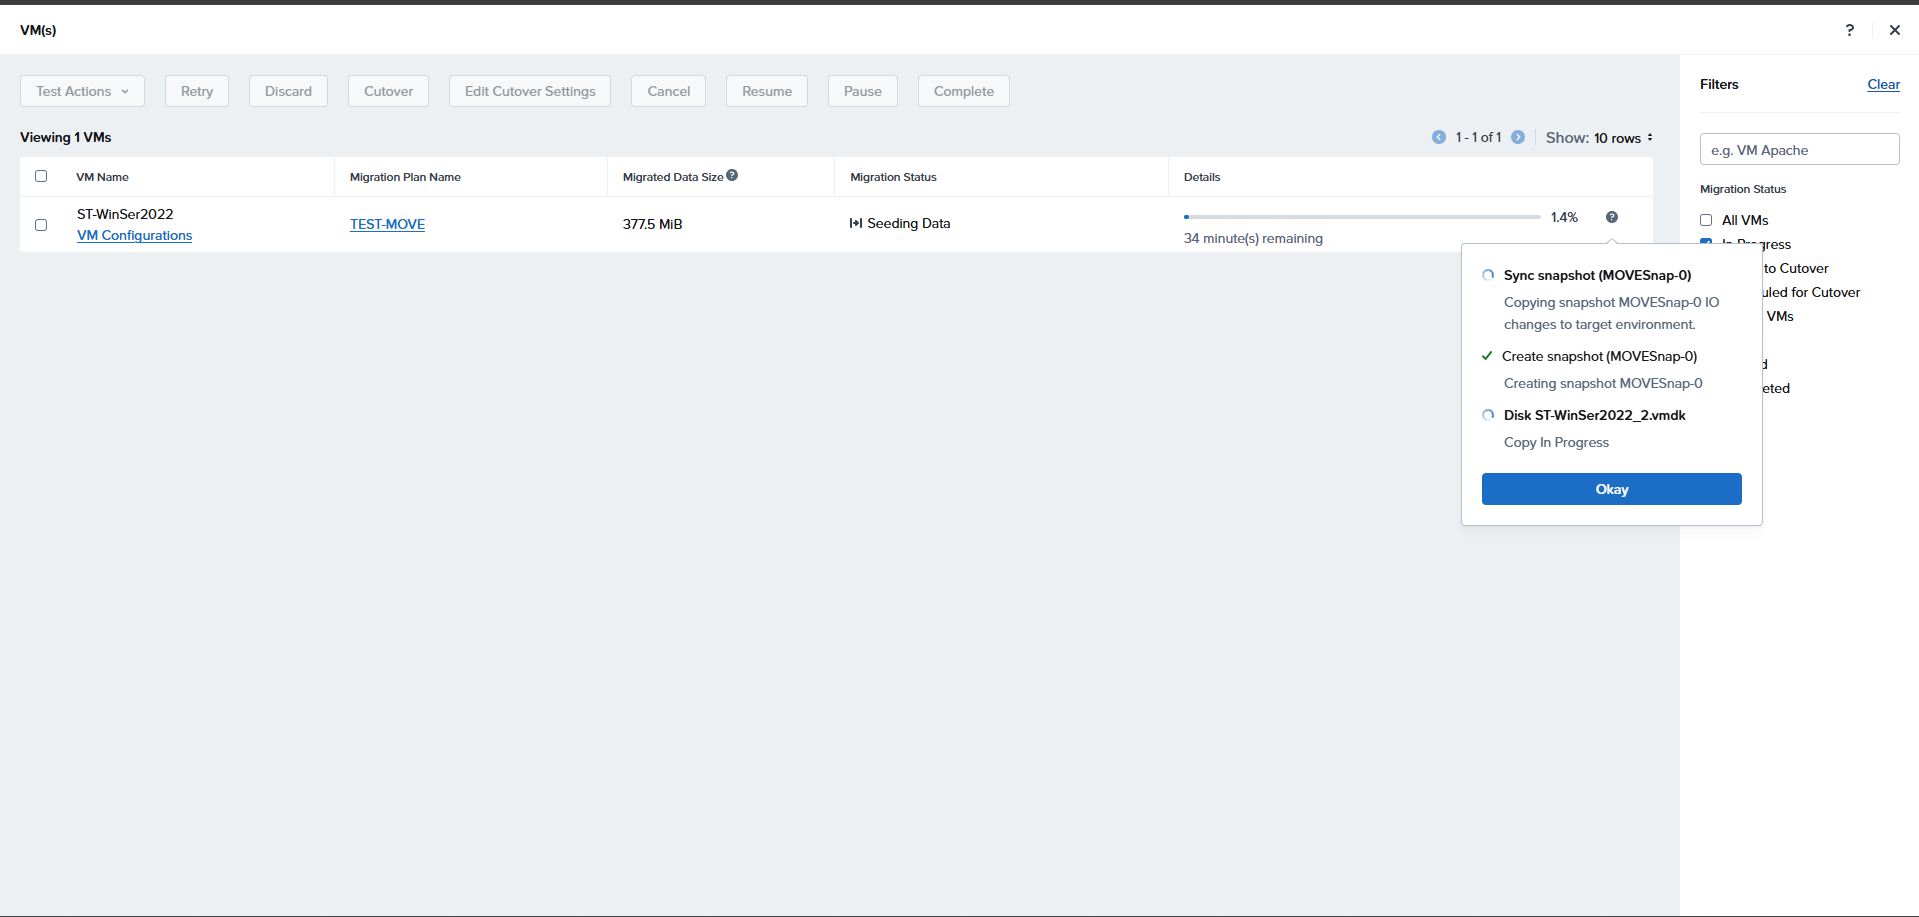Go to previous page arrow icon
This screenshot has width=1919, height=917.
click(x=1439, y=137)
